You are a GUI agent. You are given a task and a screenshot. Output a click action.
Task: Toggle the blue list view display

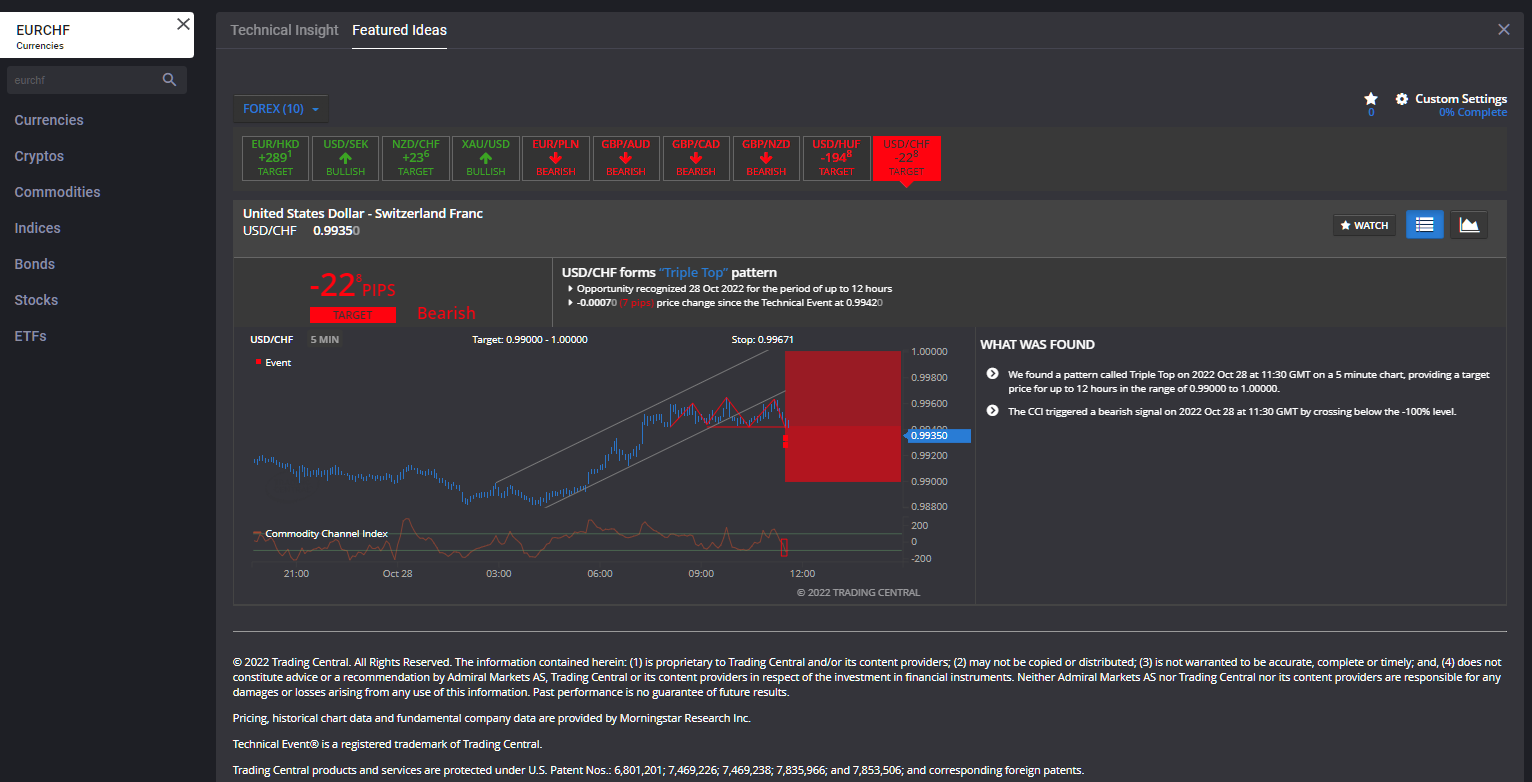coord(1424,224)
